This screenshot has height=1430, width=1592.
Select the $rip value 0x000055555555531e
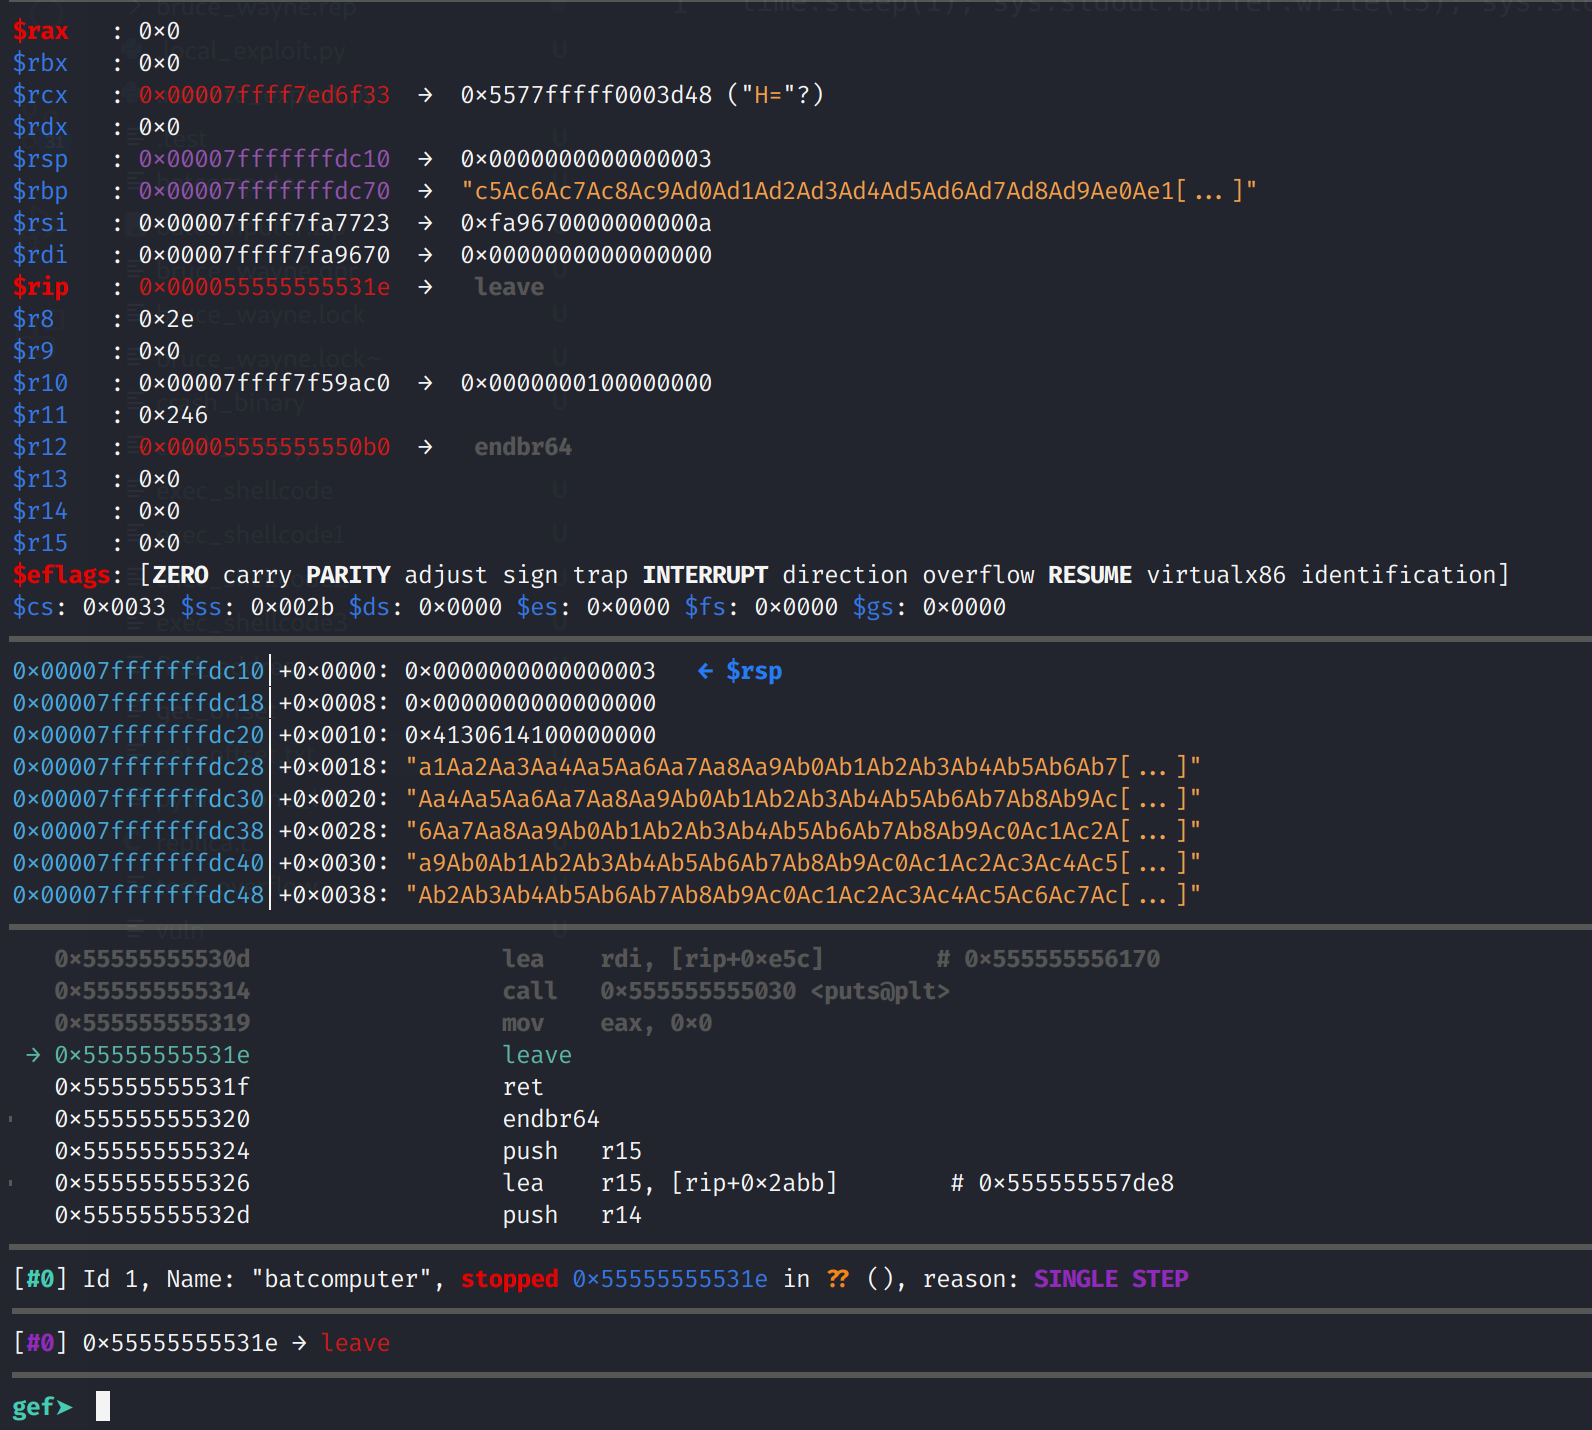(264, 287)
